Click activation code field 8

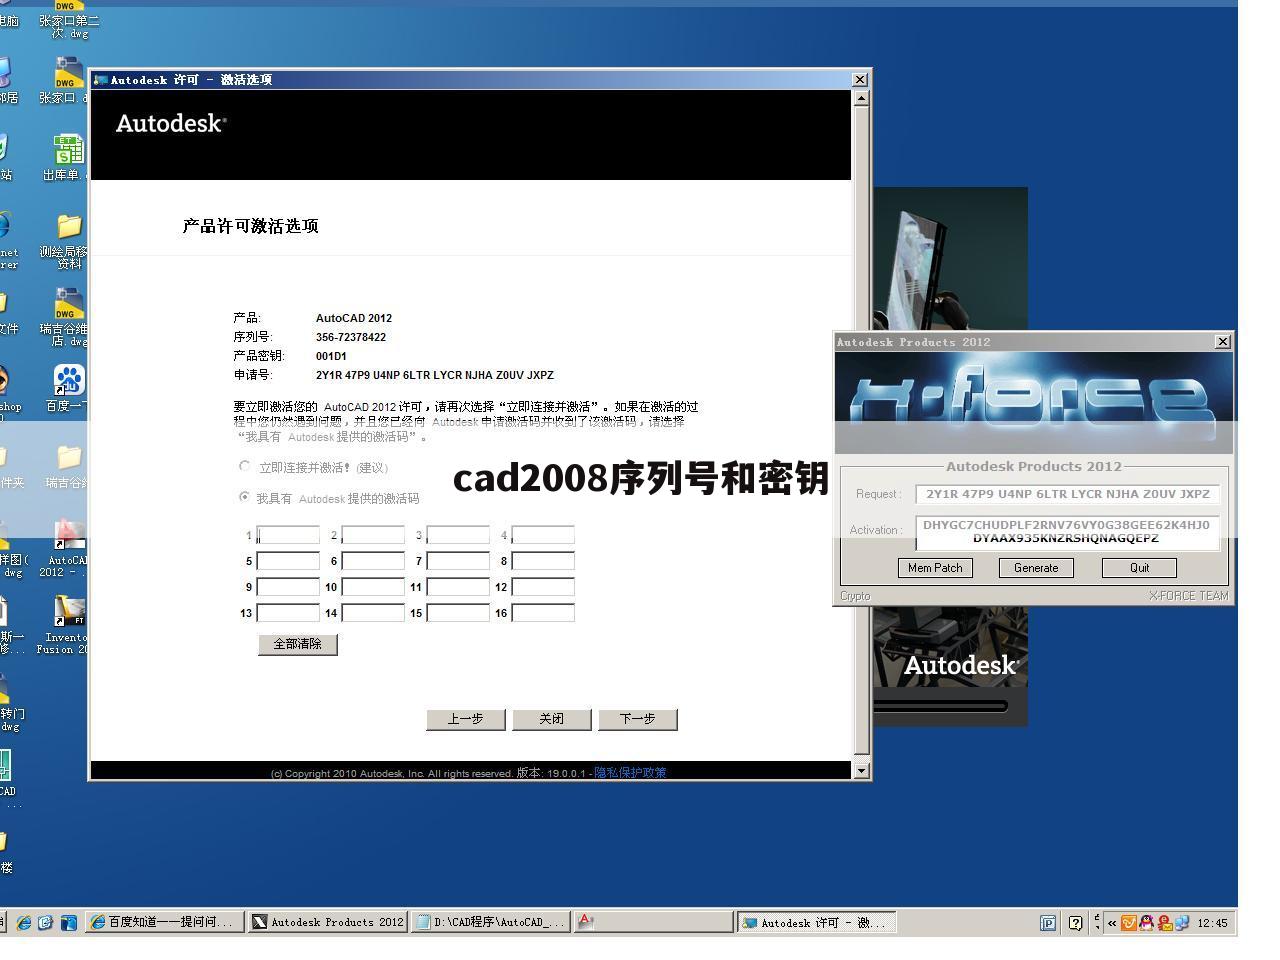tap(543, 561)
